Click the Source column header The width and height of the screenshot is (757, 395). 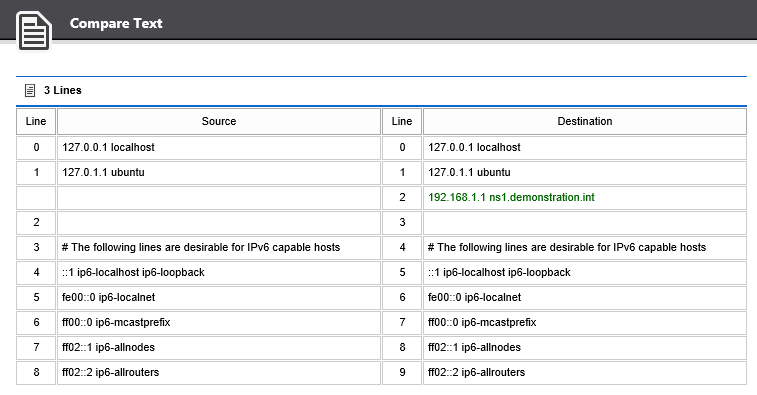pos(219,121)
